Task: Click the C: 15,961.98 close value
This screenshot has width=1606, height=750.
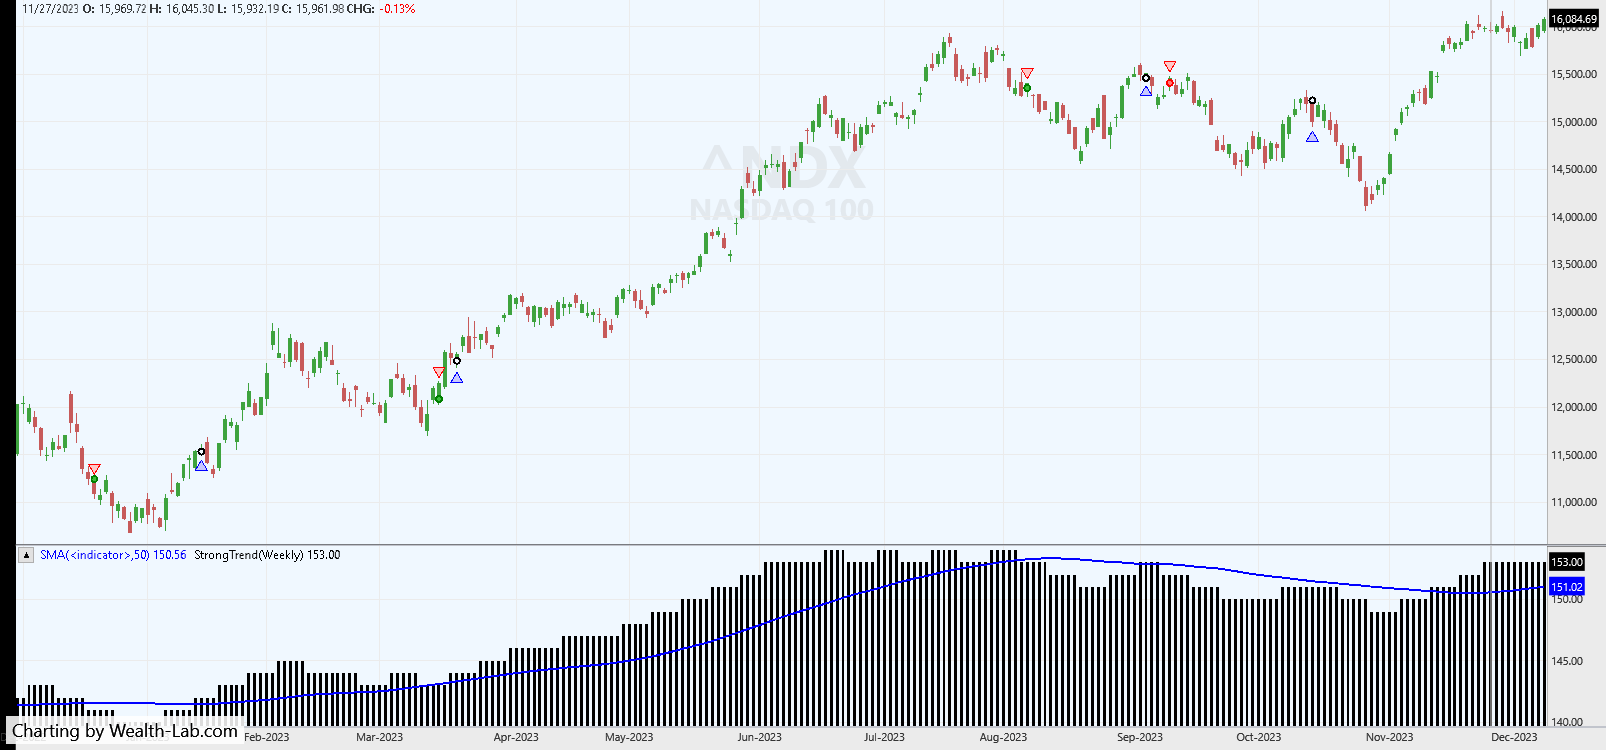Action: 313,9
